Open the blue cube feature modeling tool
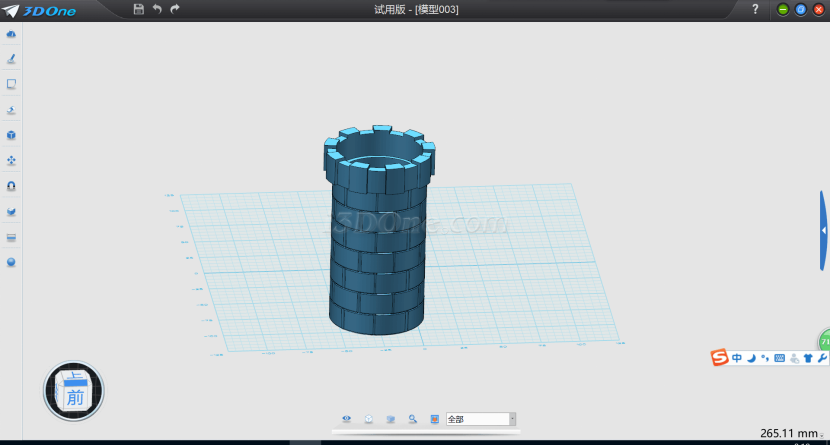This screenshot has width=830, height=446. pos(11,135)
